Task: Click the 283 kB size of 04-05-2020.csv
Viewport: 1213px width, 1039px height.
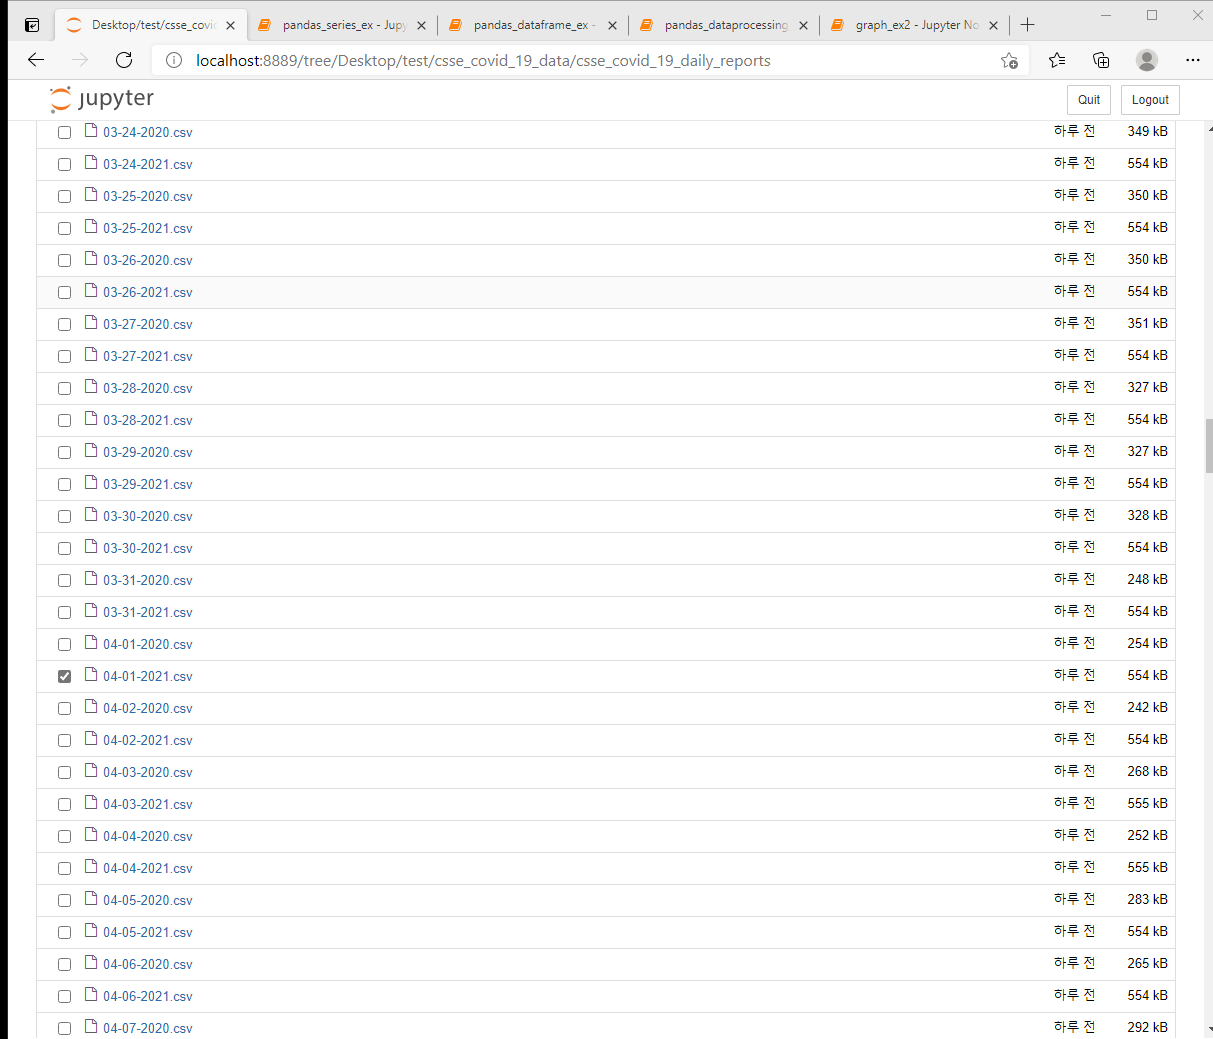Action: tap(1147, 899)
